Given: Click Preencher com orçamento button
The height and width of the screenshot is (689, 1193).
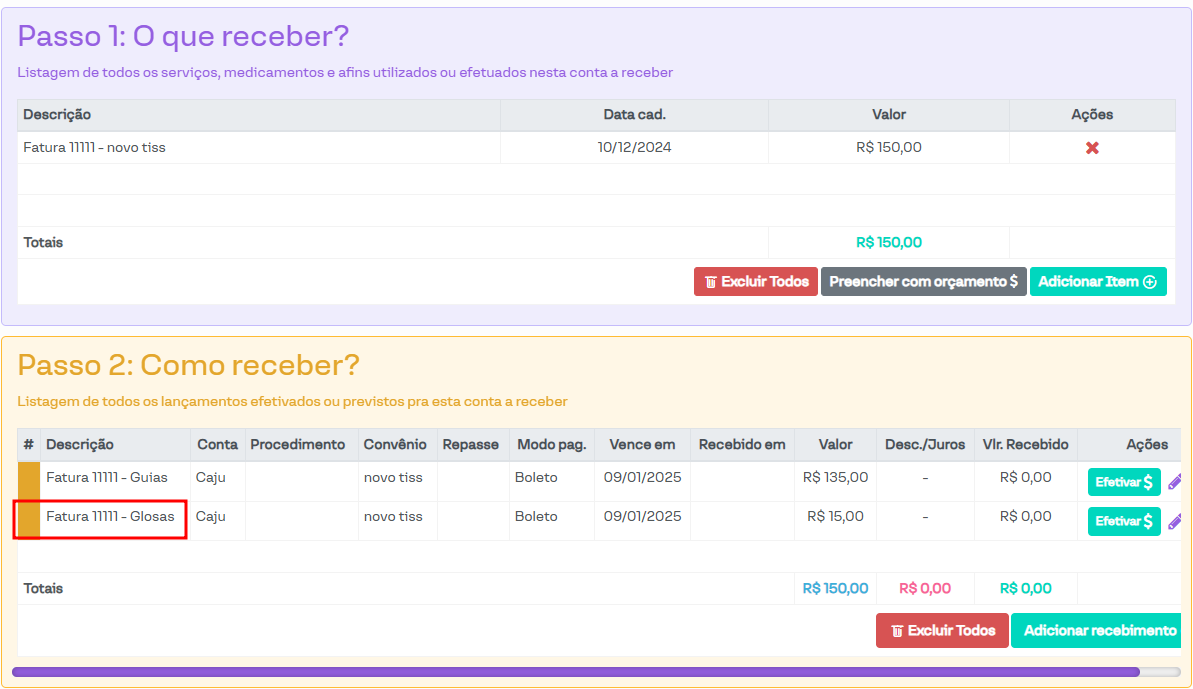Looking at the screenshot, I should (923, 282).
